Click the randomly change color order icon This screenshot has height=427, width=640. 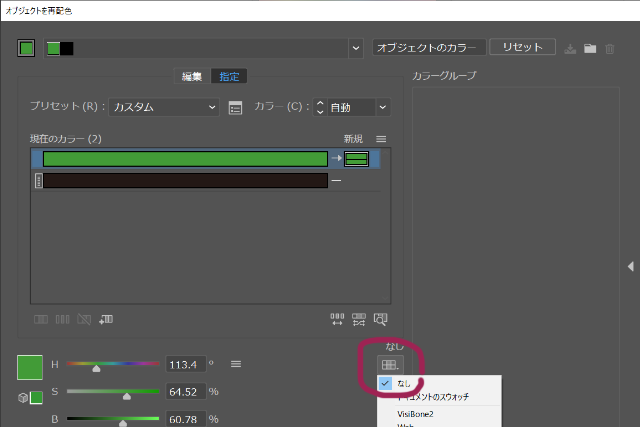[338, 319]
